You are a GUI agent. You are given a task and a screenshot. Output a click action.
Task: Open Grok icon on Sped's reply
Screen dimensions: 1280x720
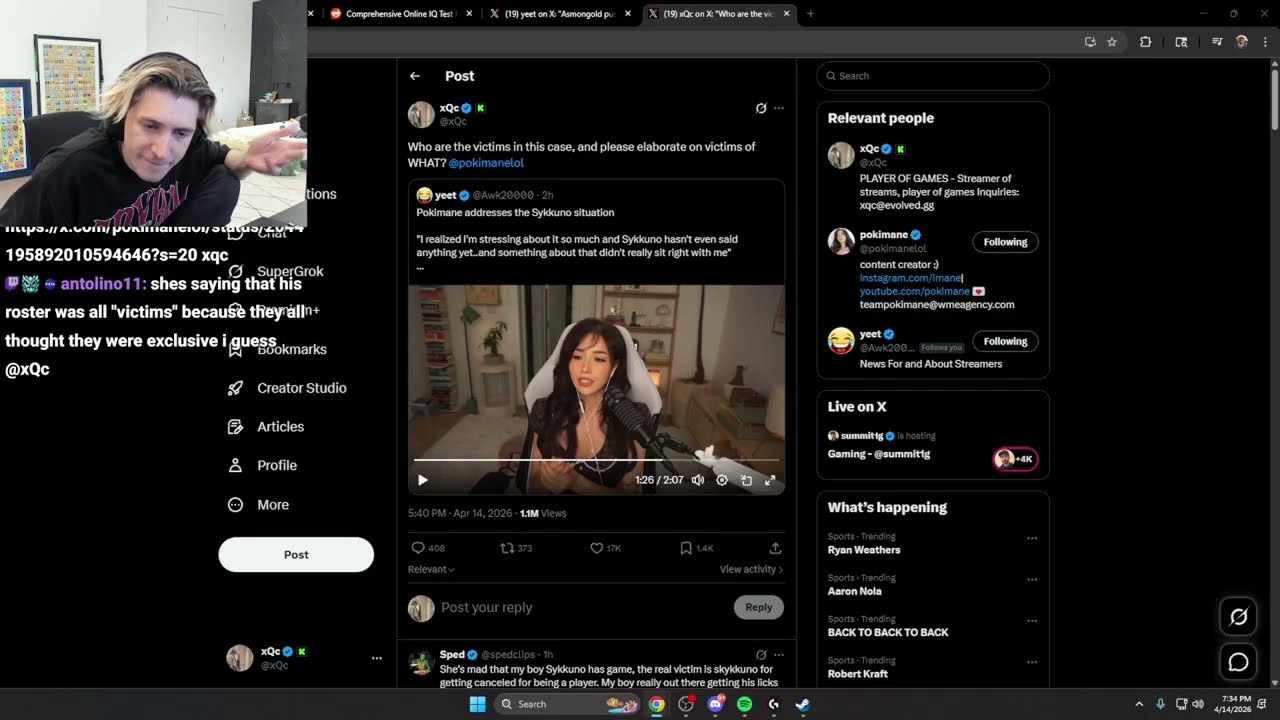pos(761,655)
